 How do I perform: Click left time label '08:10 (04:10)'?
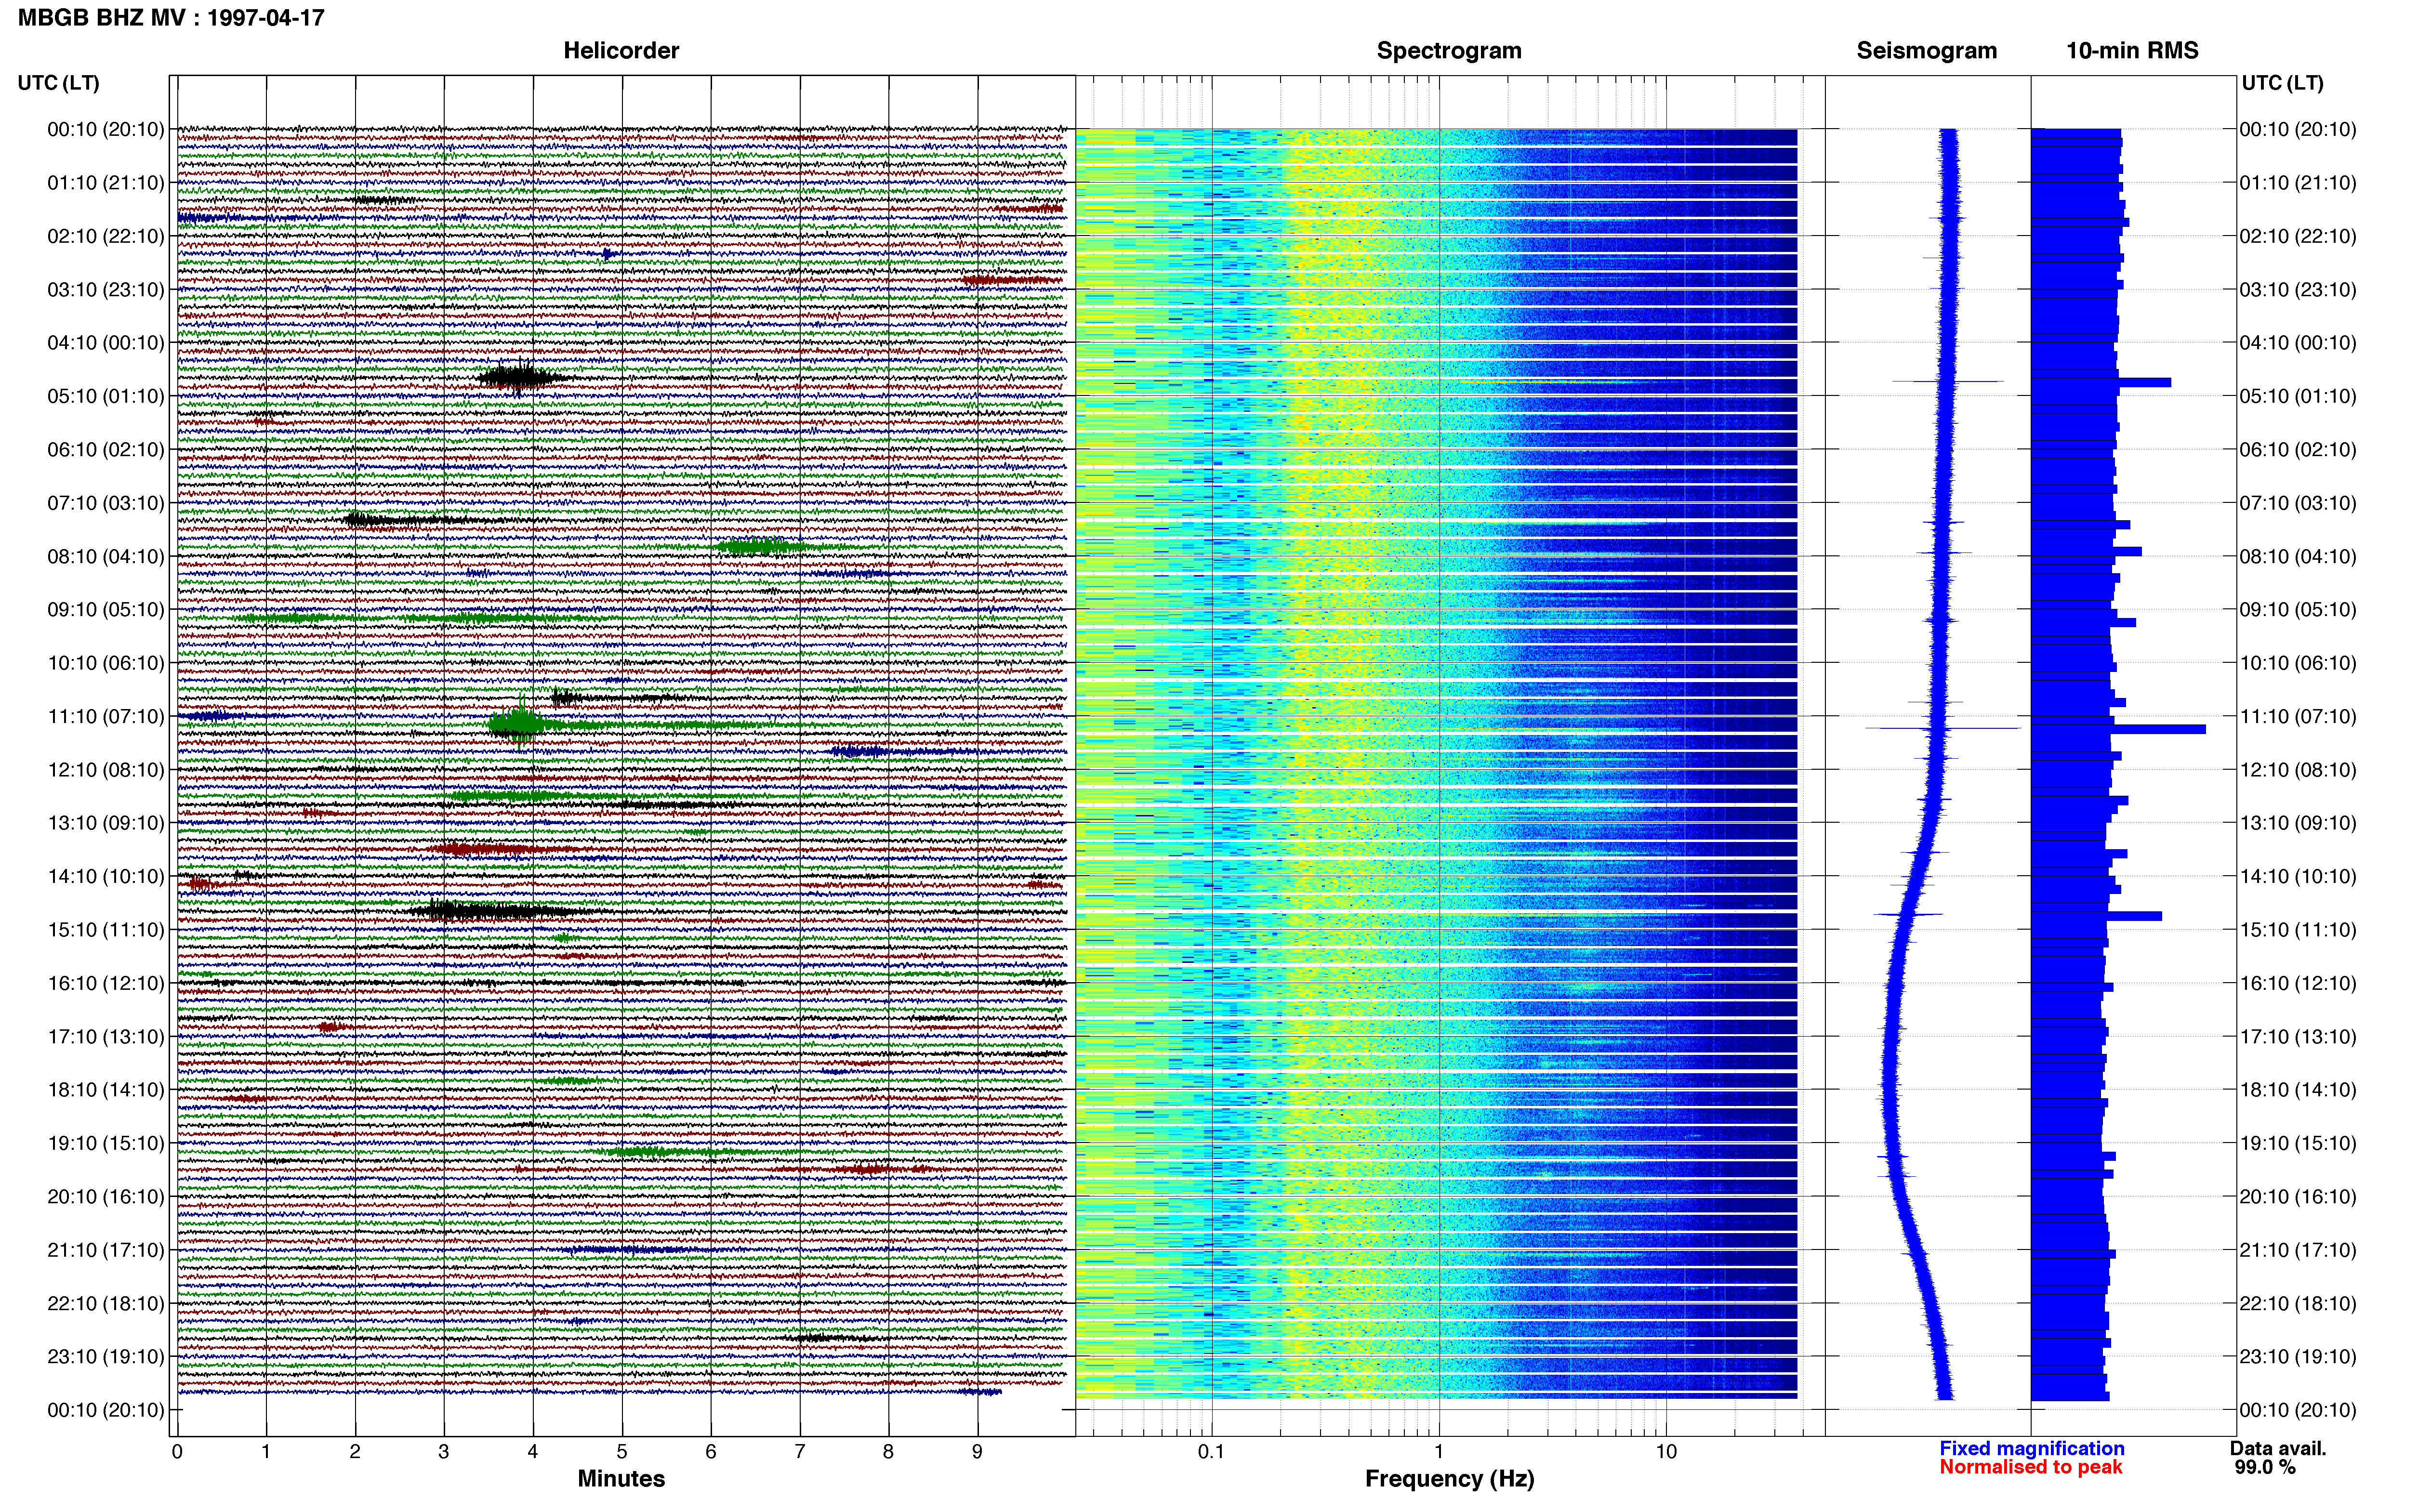(106, 556)
